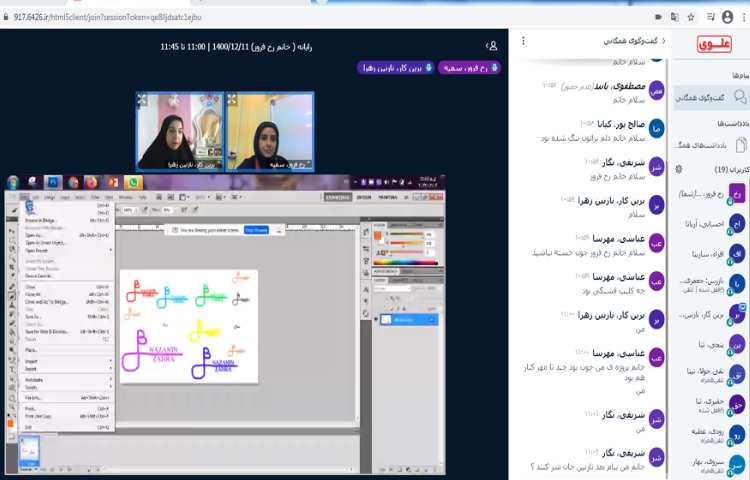Click the orange swatch in Color panel
The width and height of the screenshot is (750, 480).
[x=378, y=235]
